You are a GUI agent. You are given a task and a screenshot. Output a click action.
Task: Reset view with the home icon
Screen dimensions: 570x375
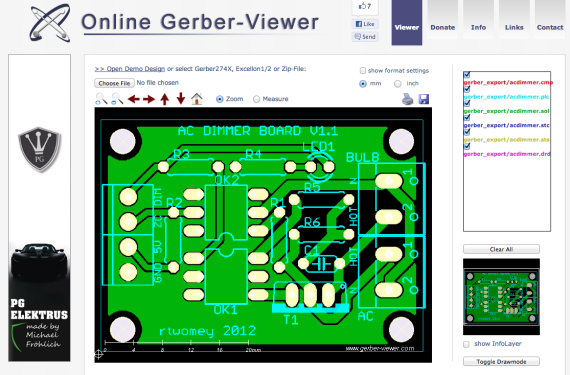click(x=197, y=99)
